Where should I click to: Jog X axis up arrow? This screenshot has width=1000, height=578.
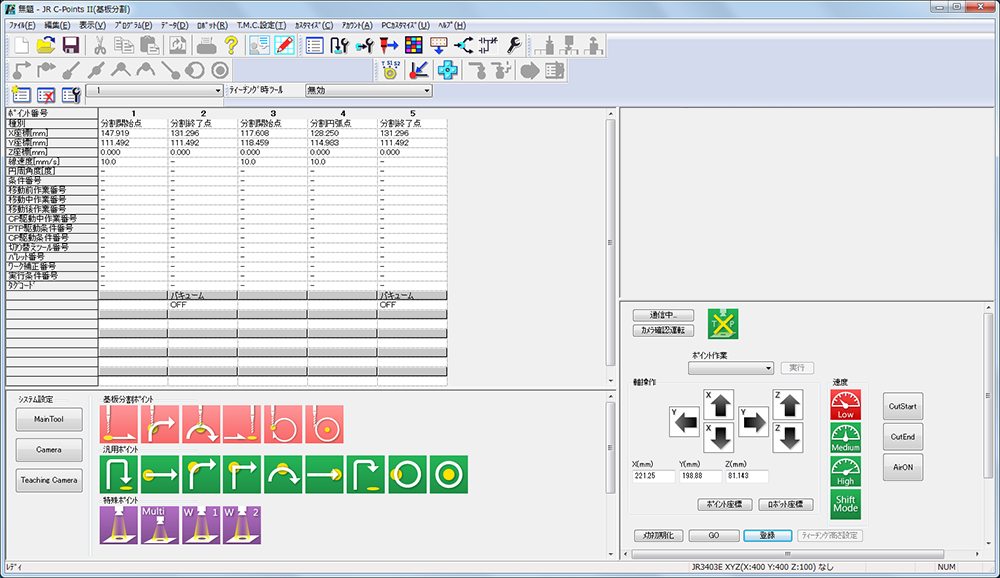(719, 404)
